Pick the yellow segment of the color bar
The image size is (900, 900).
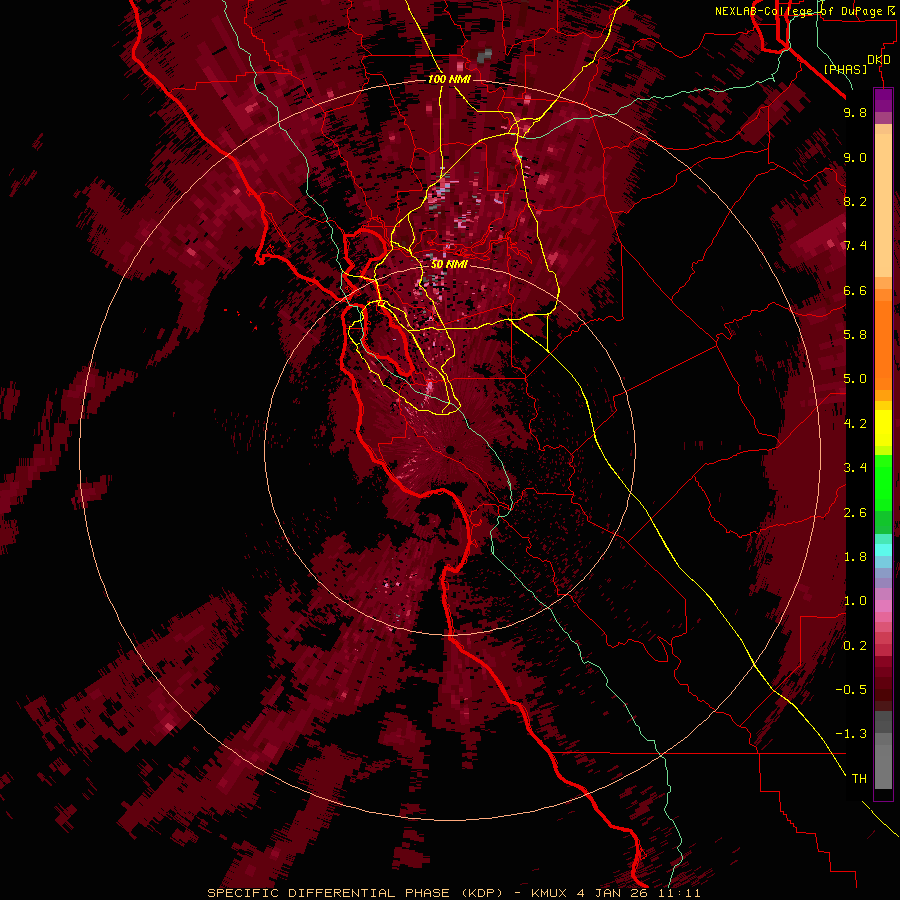(x=883, y=428)
